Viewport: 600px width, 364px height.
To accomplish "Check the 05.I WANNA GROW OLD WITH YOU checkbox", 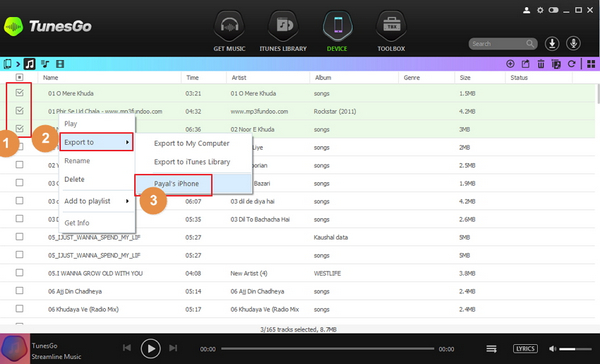I will [x=20, y=273].
